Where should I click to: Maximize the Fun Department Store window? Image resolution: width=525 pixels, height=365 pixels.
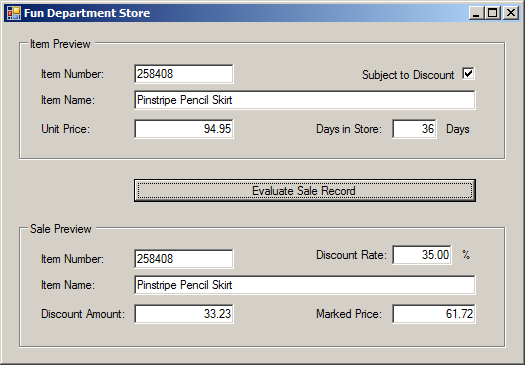coord(492,13)
